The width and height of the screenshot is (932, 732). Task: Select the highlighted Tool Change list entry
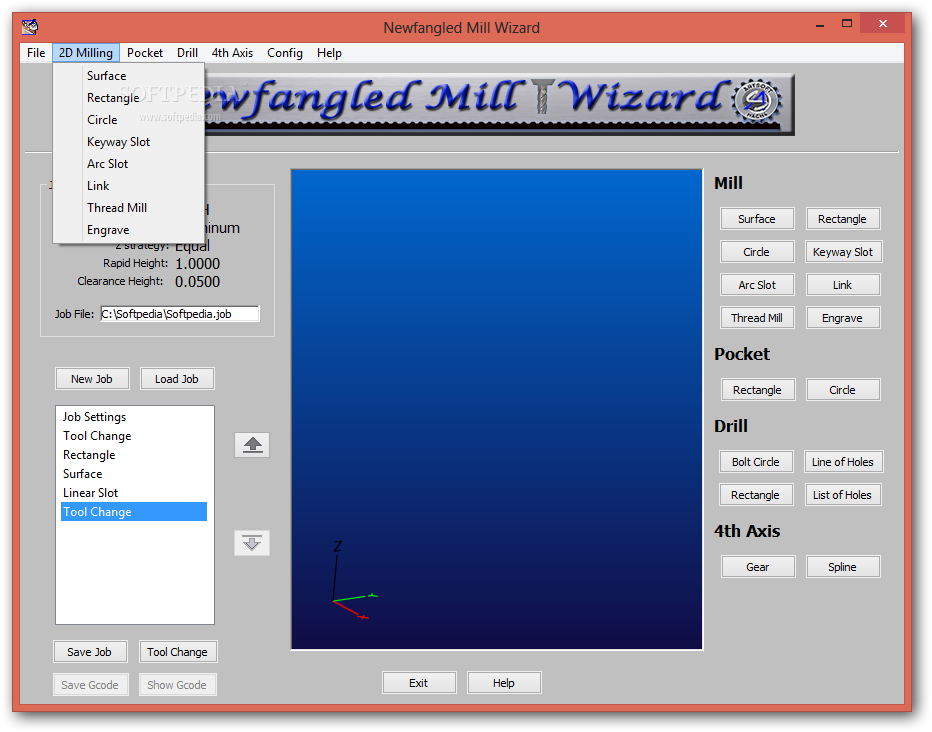(x=134, y=512)
